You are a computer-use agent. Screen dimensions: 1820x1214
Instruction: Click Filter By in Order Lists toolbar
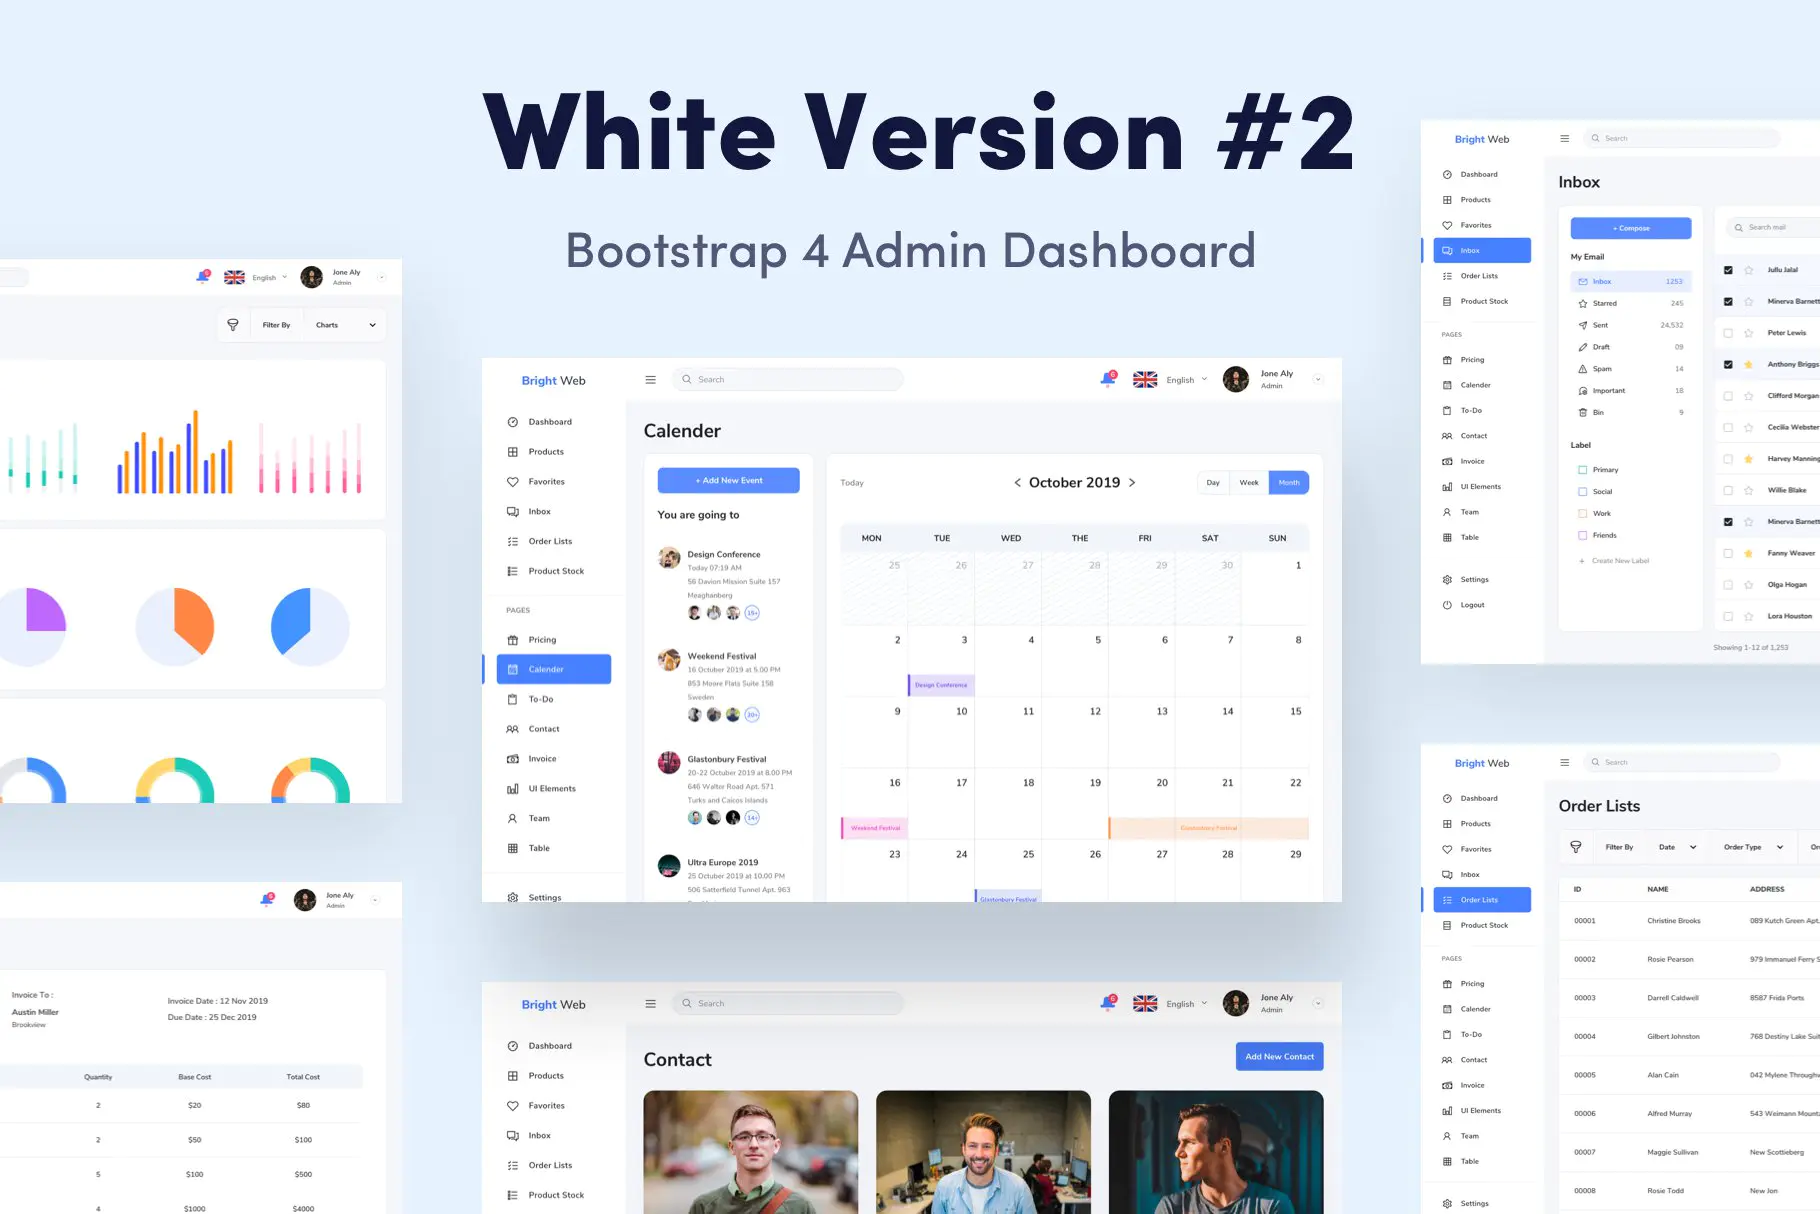point(1619,847)
